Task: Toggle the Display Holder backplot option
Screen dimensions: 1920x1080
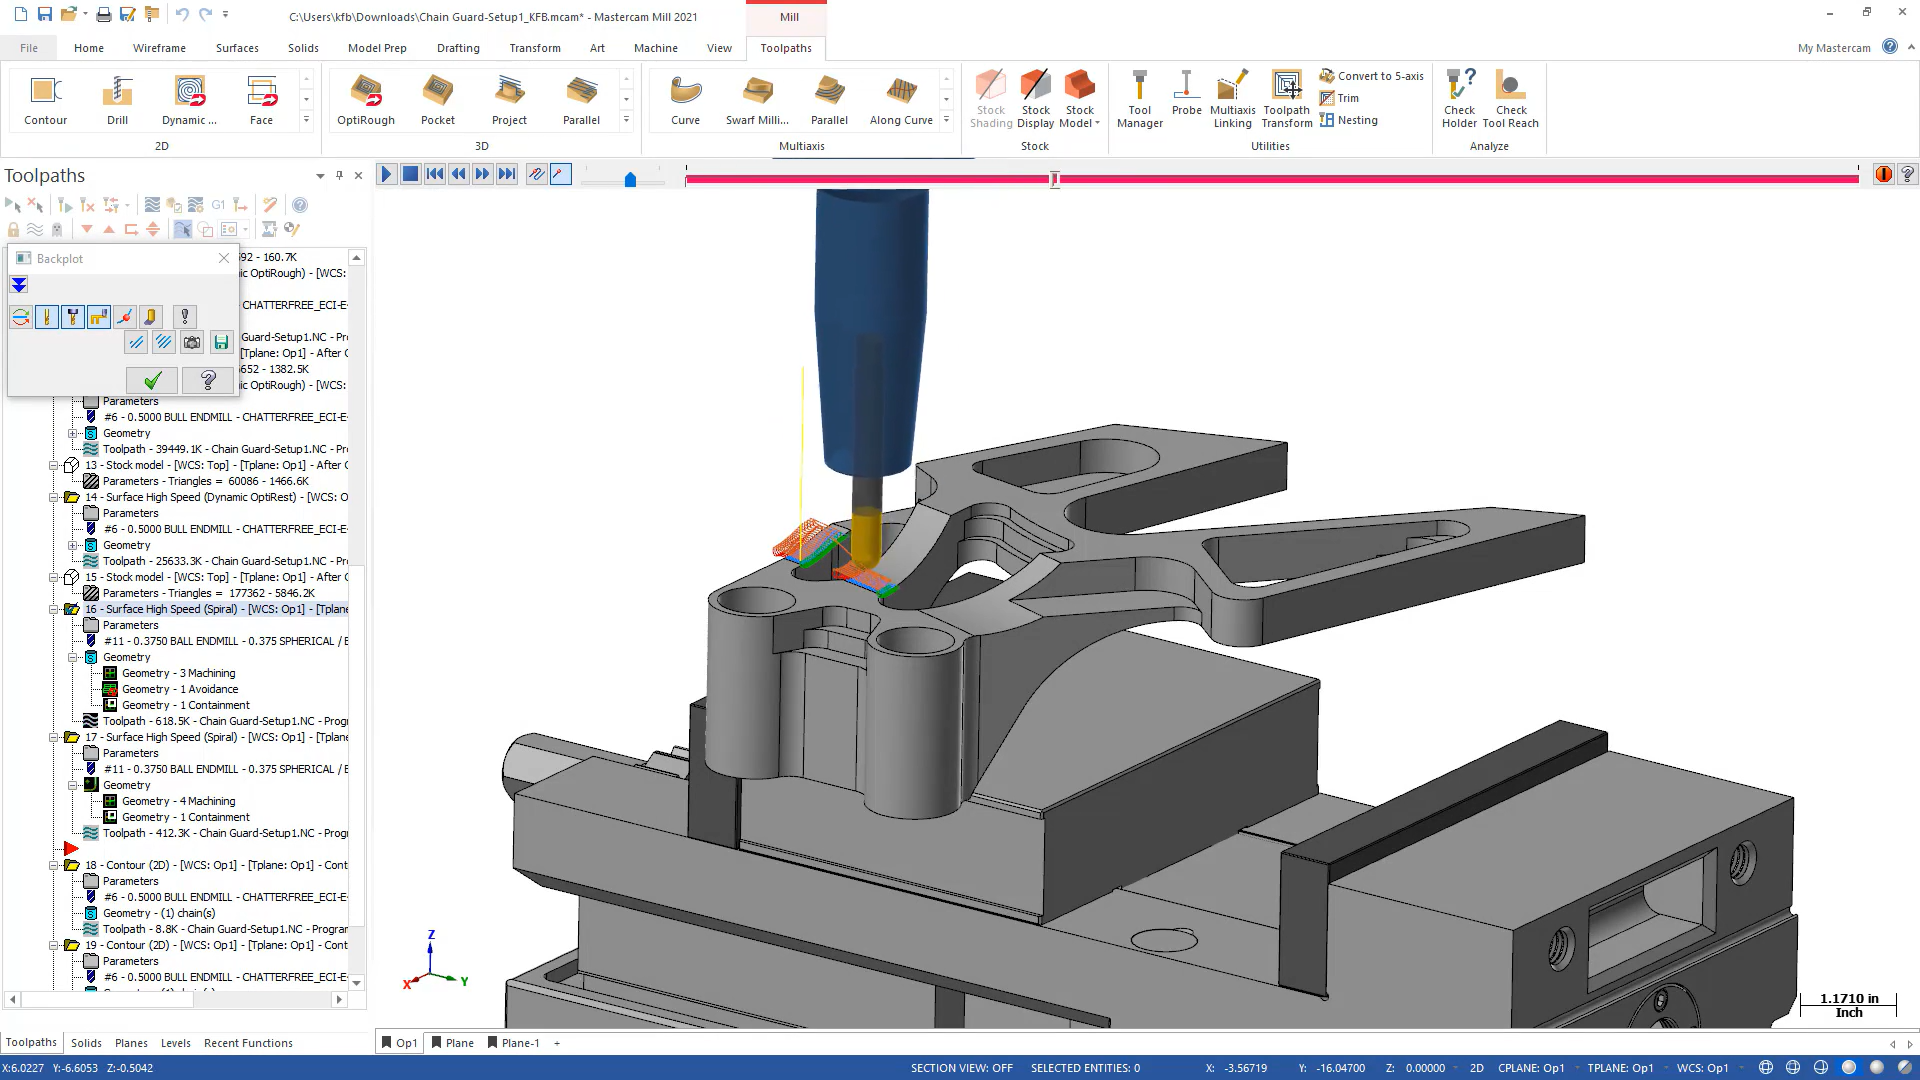Action: (73, 317)
